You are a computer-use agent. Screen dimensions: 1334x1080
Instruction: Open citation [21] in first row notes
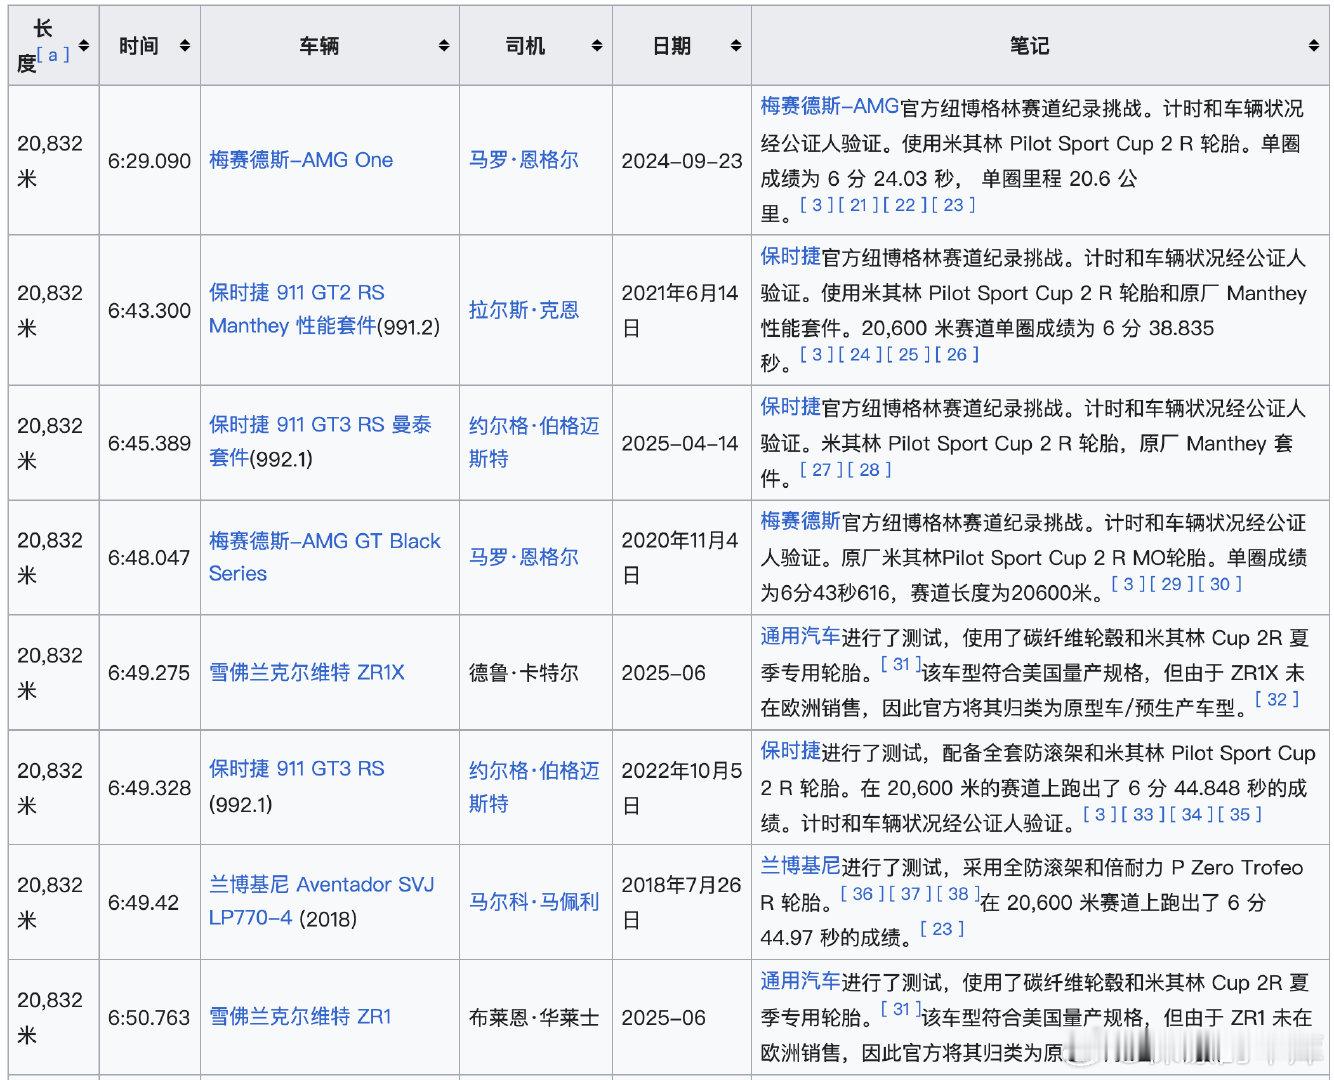(858, 205)
